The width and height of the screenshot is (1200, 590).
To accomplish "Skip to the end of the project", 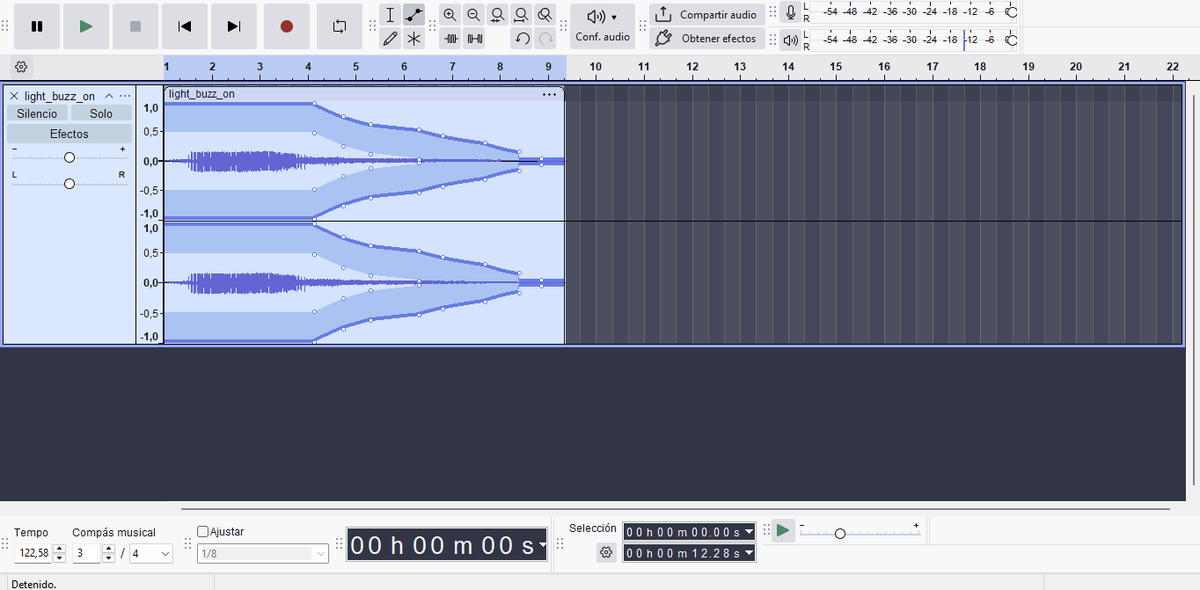I will 234,27.
